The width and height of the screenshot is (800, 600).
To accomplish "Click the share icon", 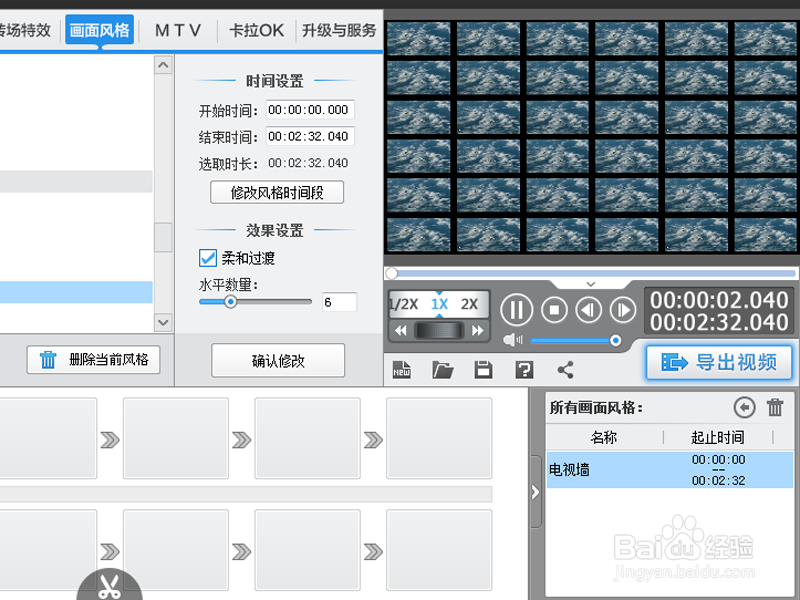I will click(x=565, y=369).
